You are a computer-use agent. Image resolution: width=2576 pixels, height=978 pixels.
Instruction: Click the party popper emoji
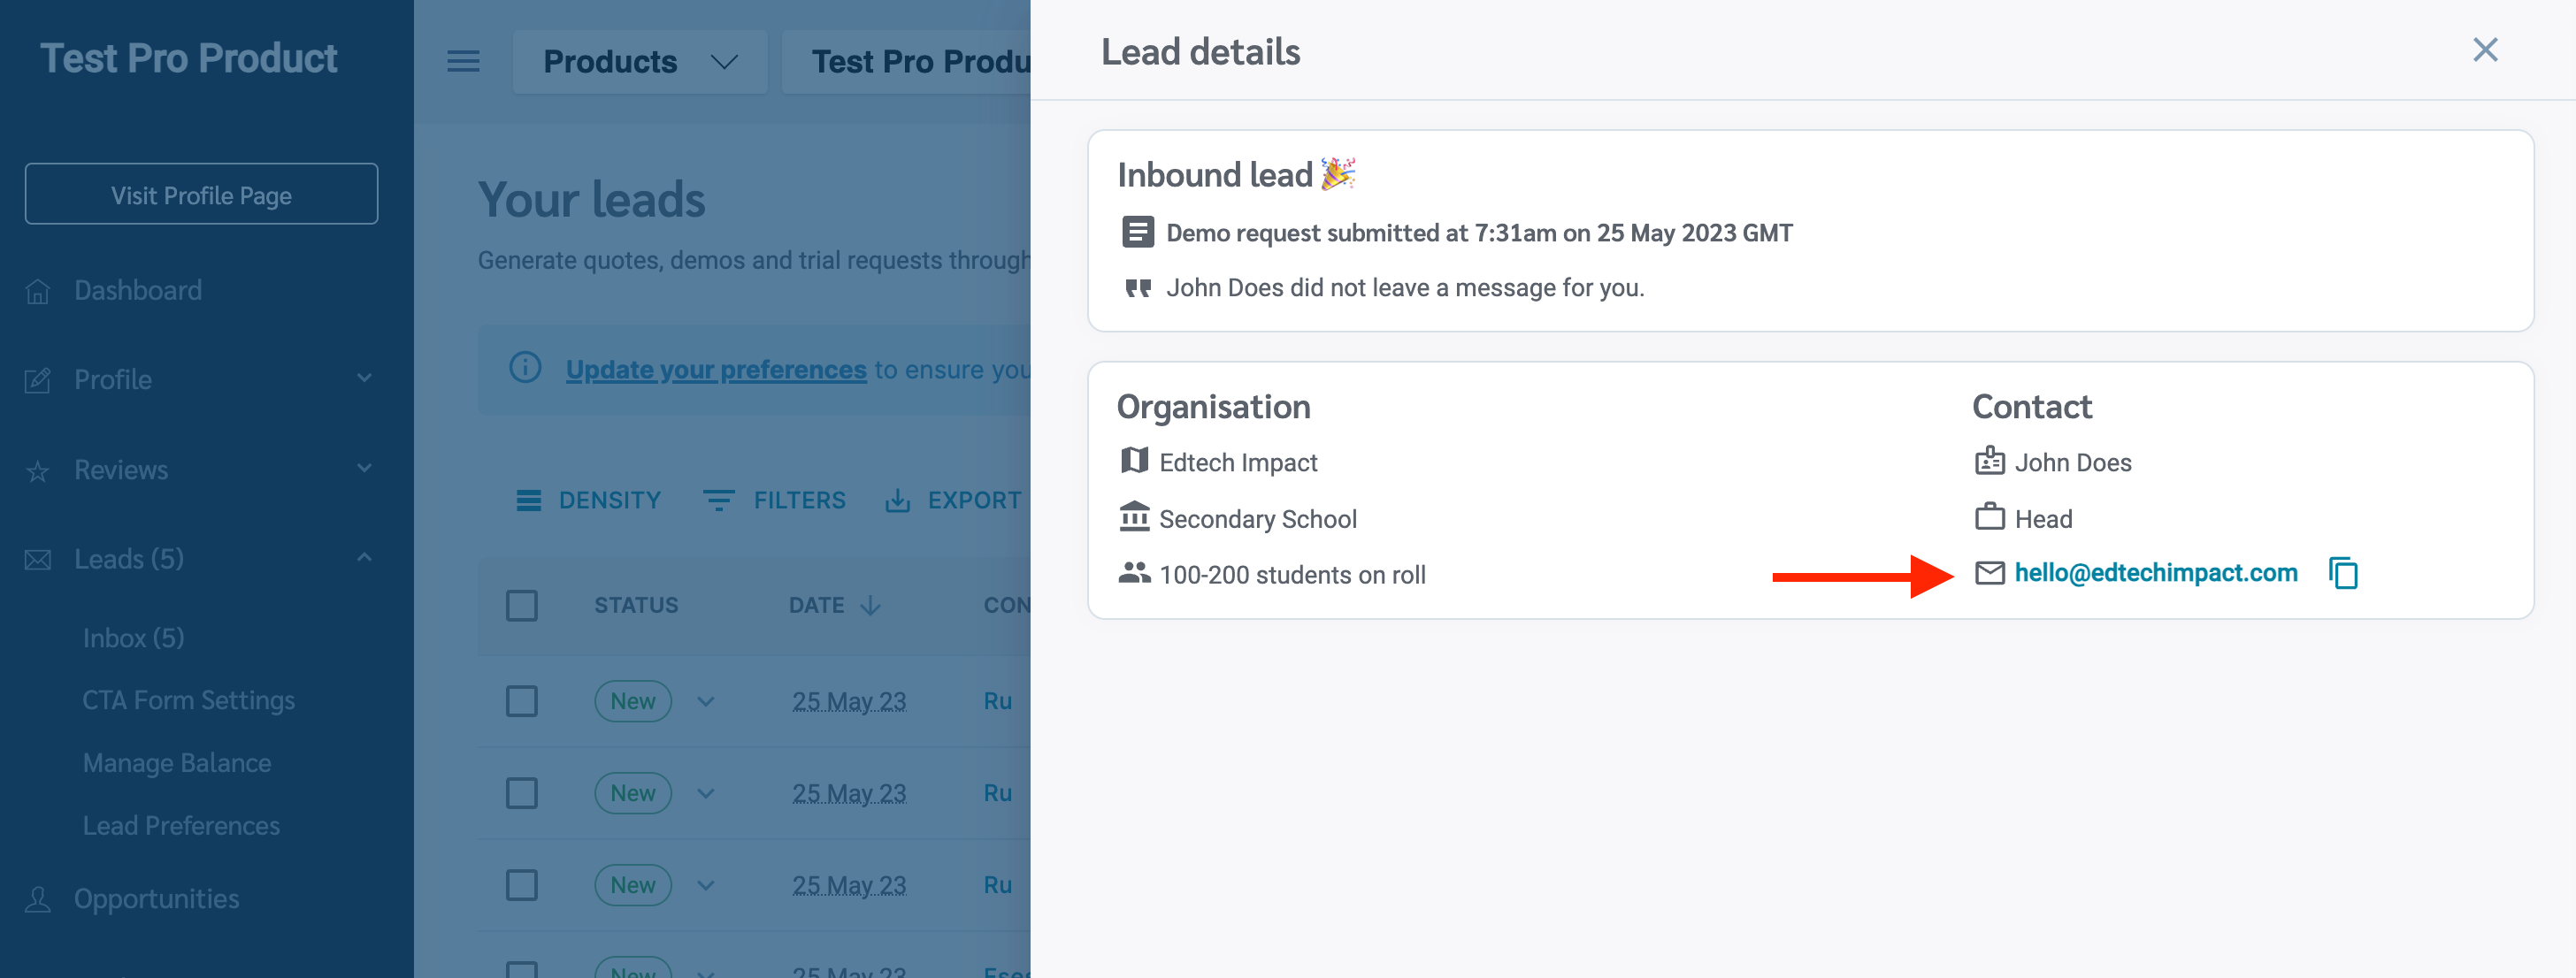point(1338,174)
